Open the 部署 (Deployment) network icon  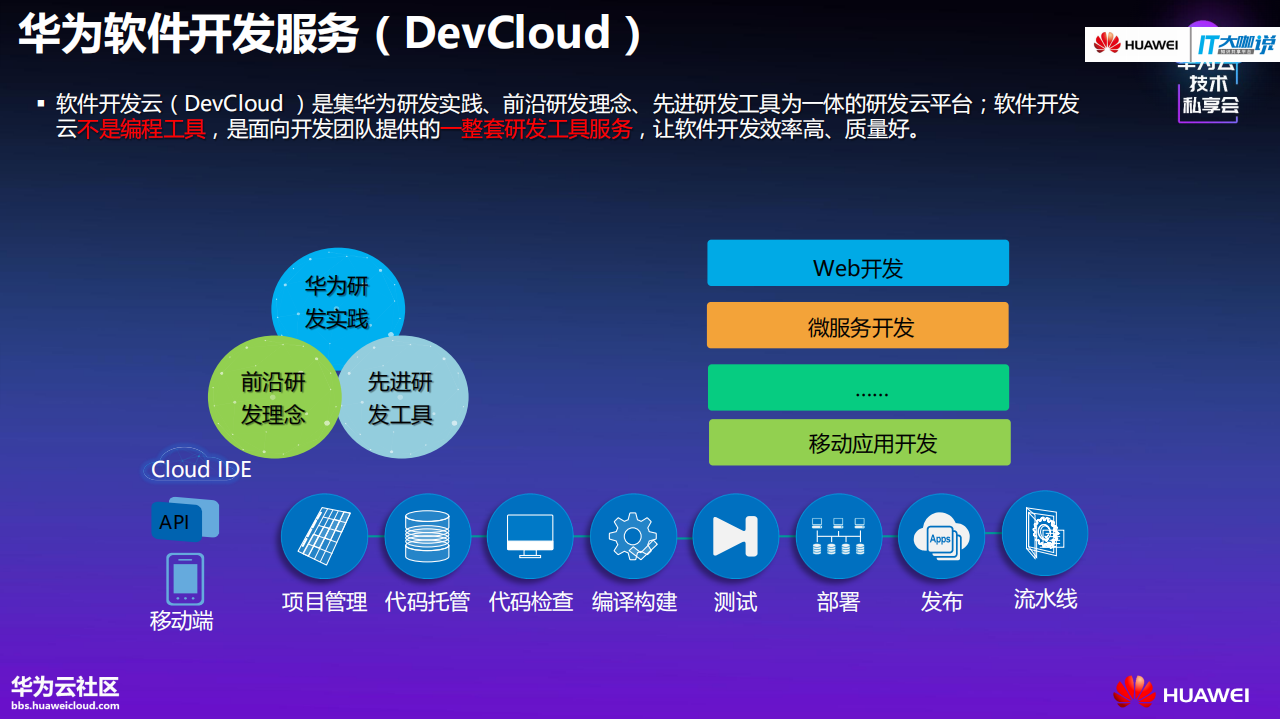pos(839,536)
